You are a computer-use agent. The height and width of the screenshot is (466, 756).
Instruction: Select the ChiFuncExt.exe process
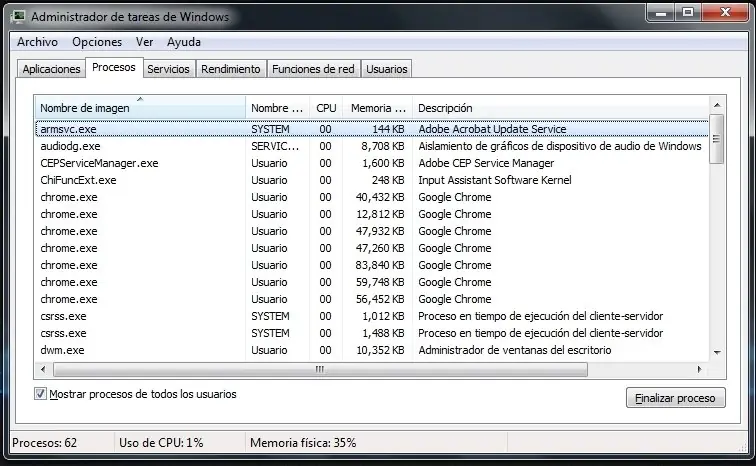372,180
